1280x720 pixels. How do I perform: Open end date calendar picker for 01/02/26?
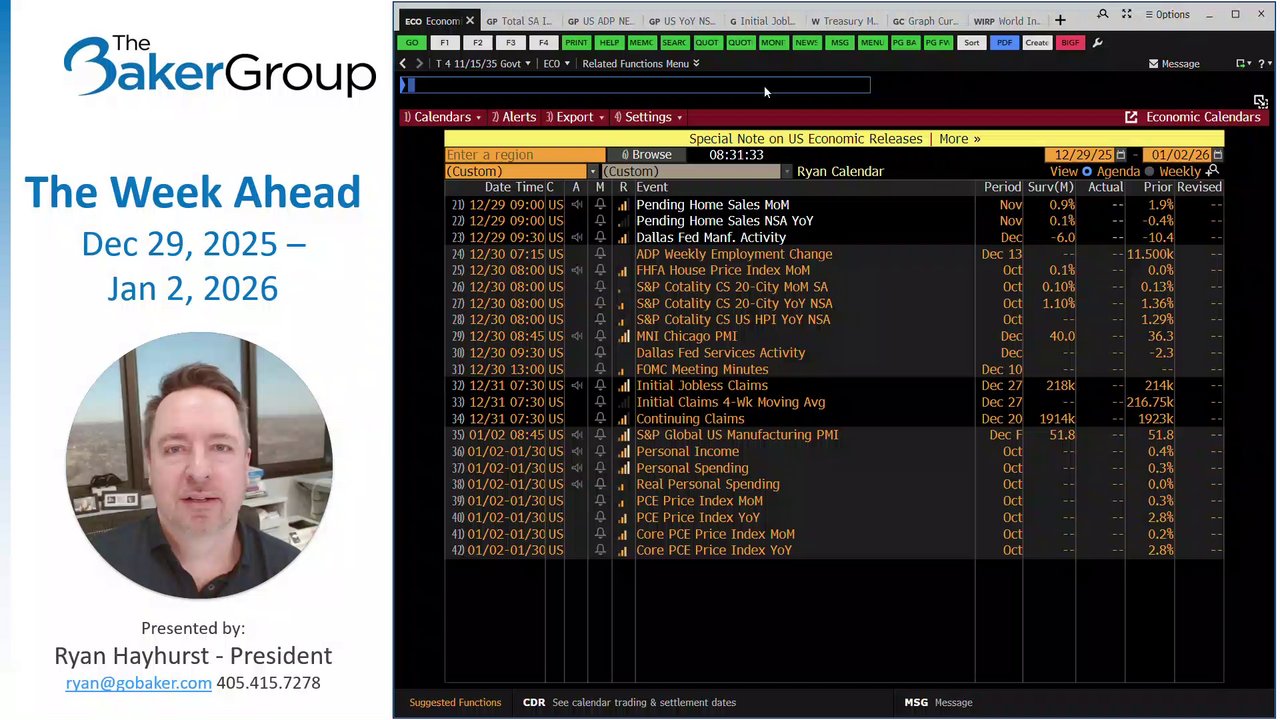[1217, 155]
